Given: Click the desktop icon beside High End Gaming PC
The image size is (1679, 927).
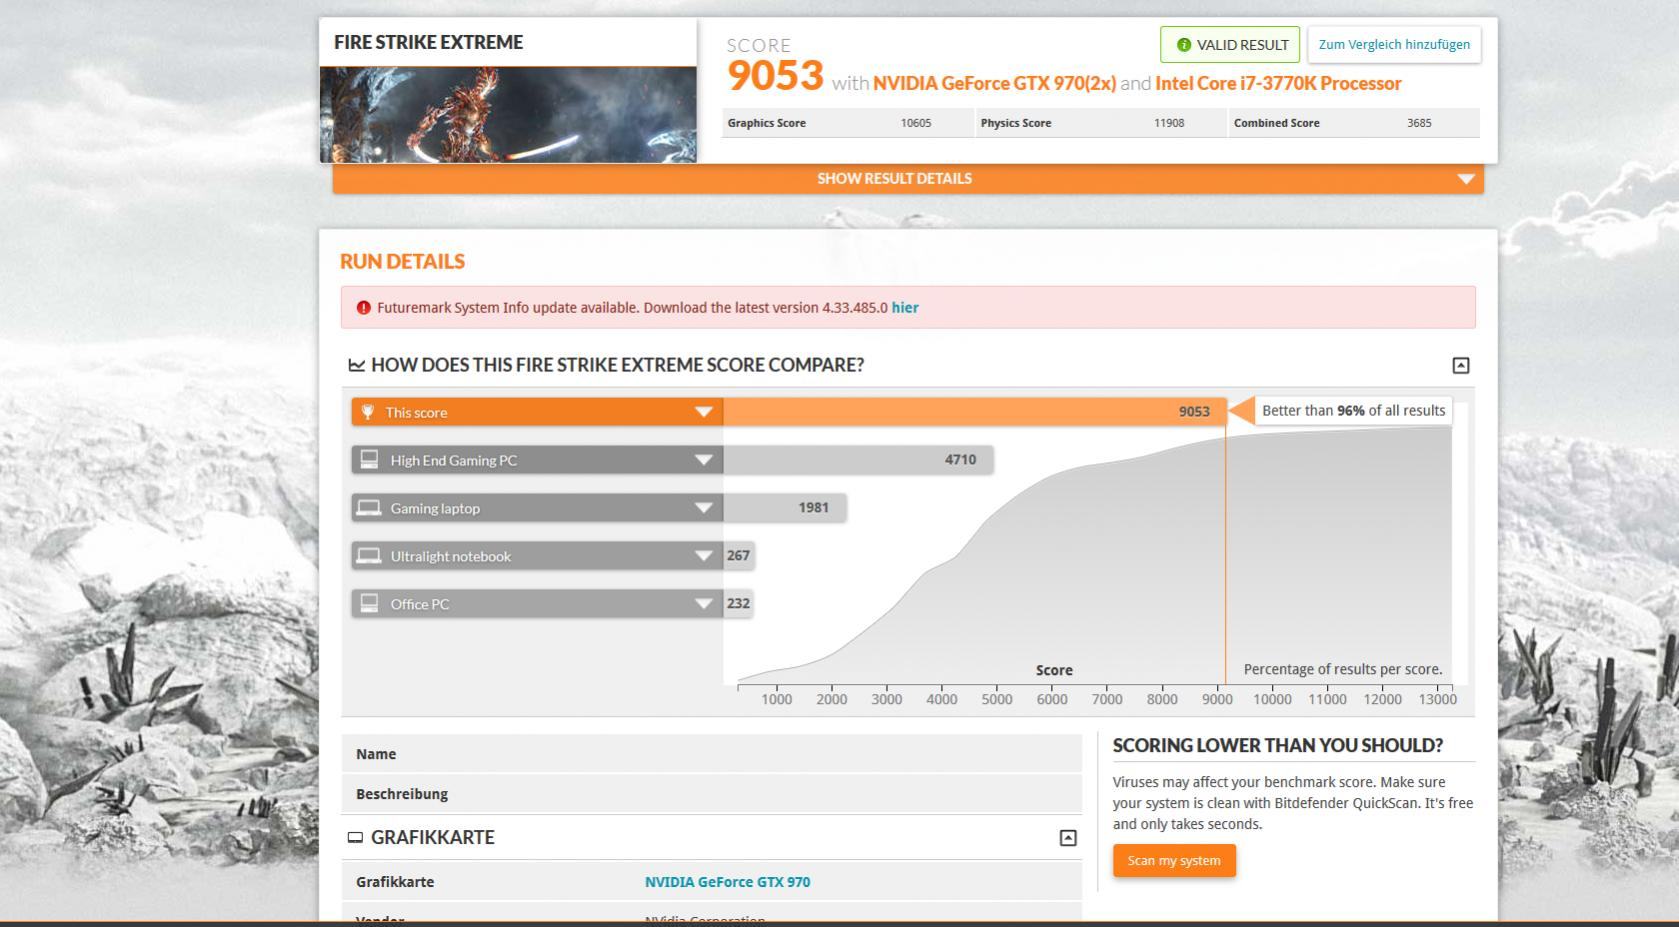Looking at the screenshot, I should [369, 459].
